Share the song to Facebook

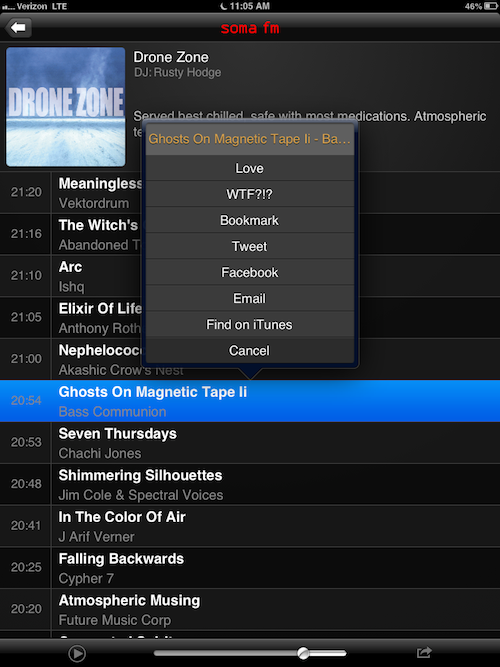[x=250, y=272]
